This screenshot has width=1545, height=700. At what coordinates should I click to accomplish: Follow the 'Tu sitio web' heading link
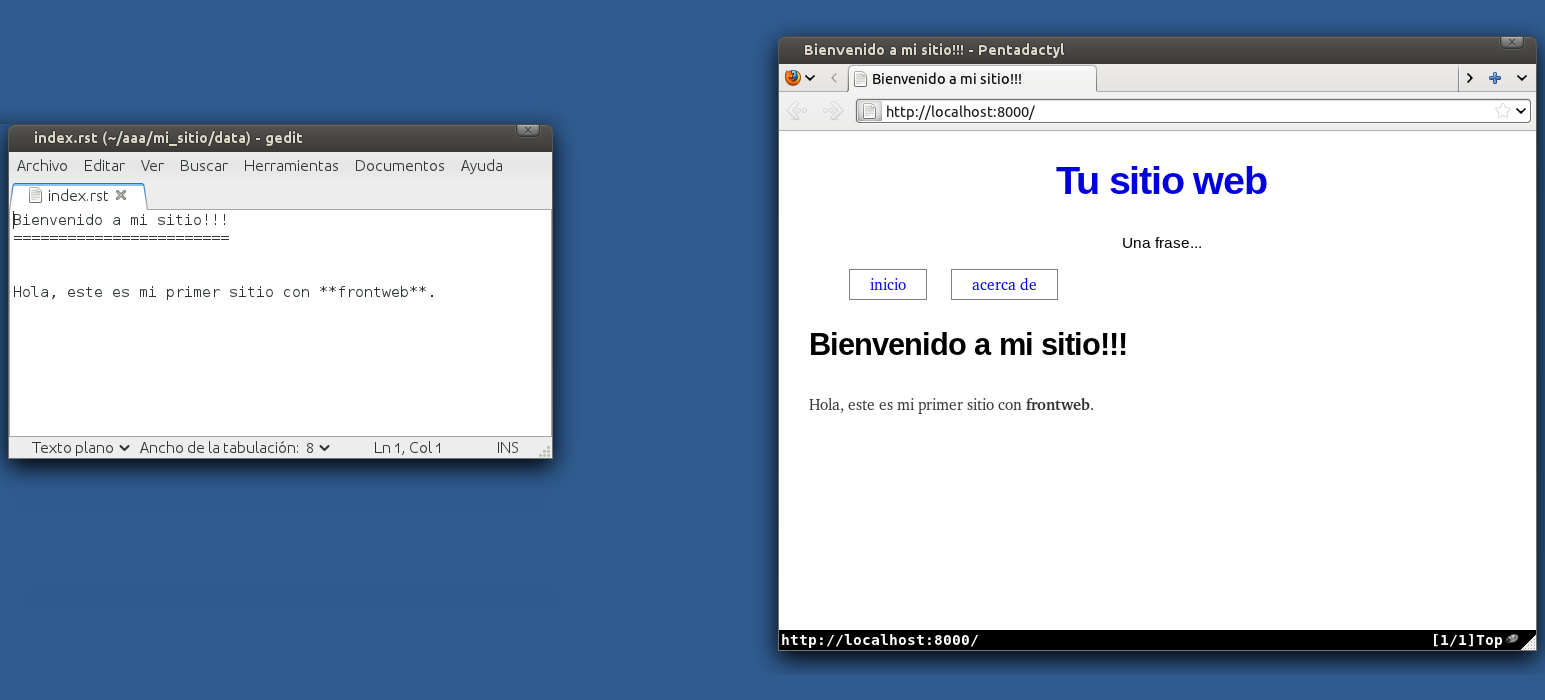tap(1161, 181)
